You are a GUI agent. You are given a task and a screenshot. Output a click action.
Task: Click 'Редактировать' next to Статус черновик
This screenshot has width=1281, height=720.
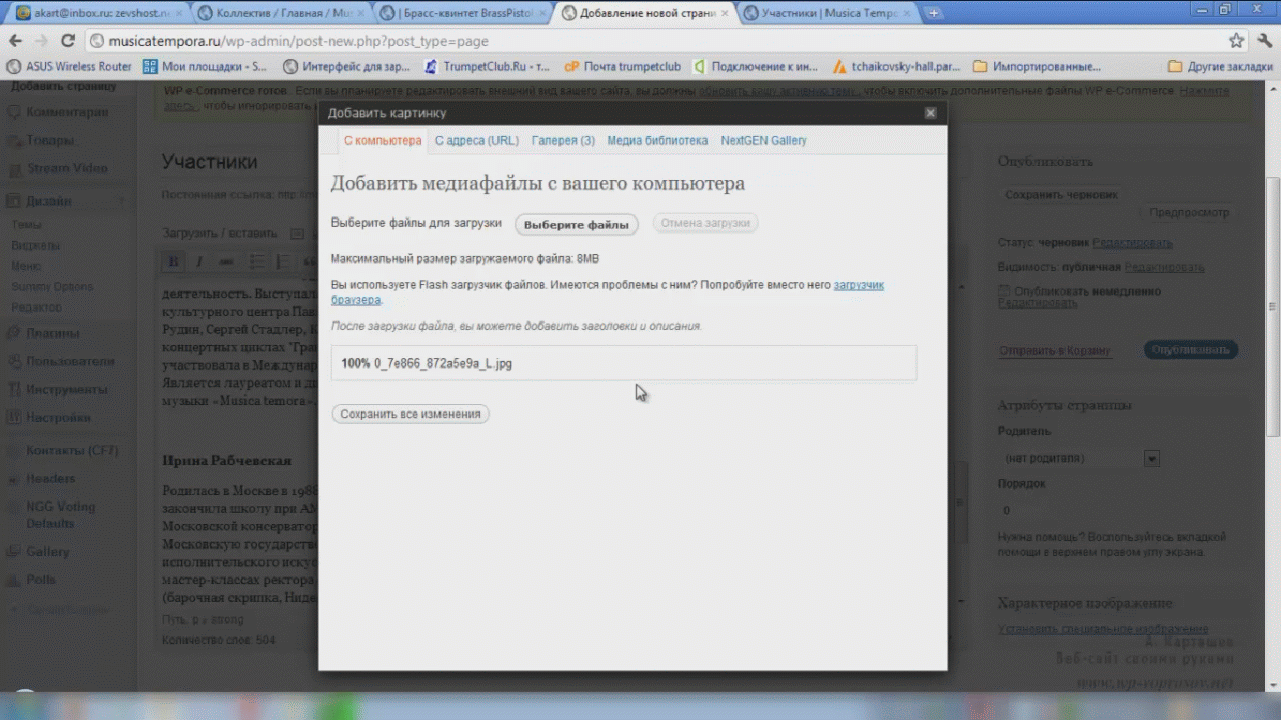[x=1132, y=243]
